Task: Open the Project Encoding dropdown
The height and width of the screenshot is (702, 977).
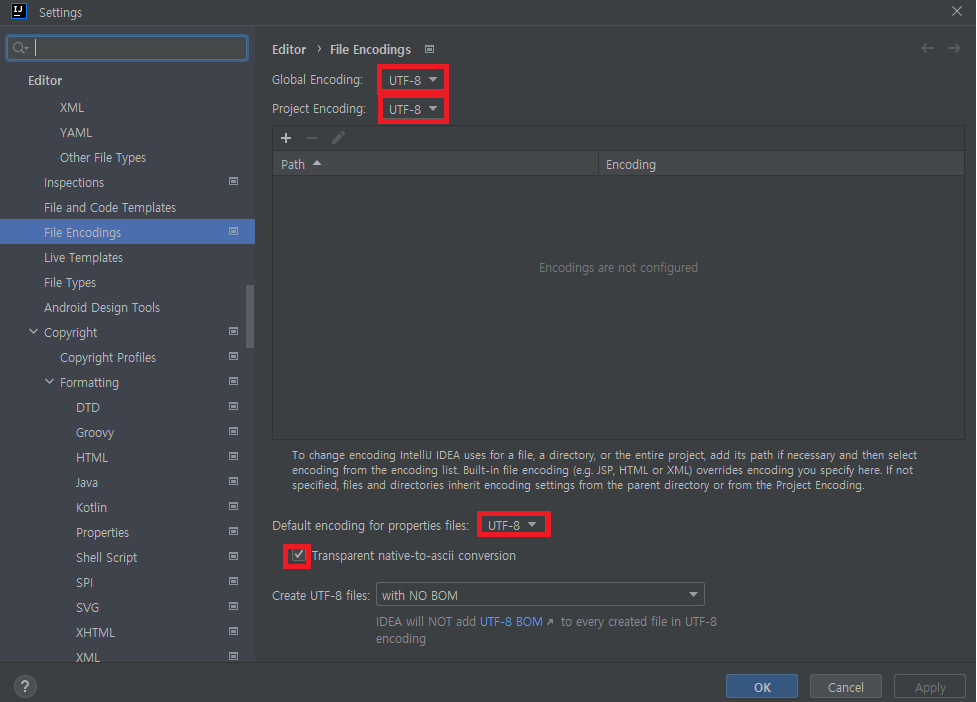Action: click(413, 109)
